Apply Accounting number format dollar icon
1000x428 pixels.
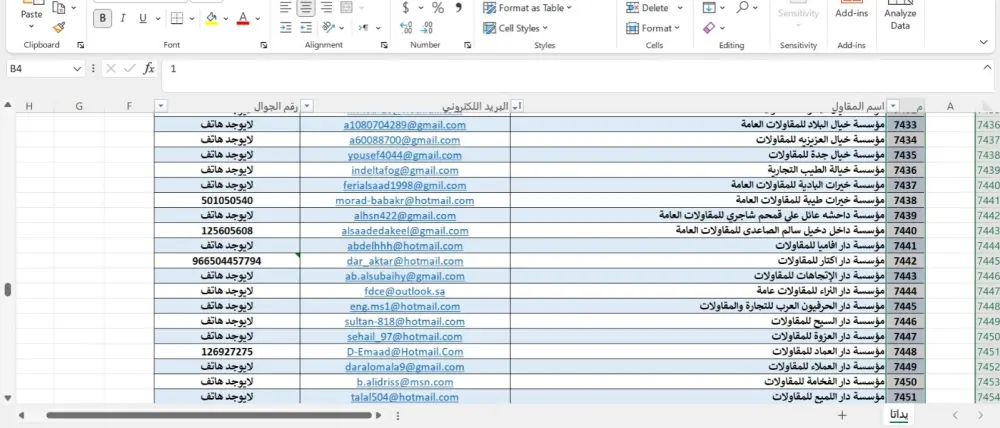pyautogui.click(x=406, y=8)
